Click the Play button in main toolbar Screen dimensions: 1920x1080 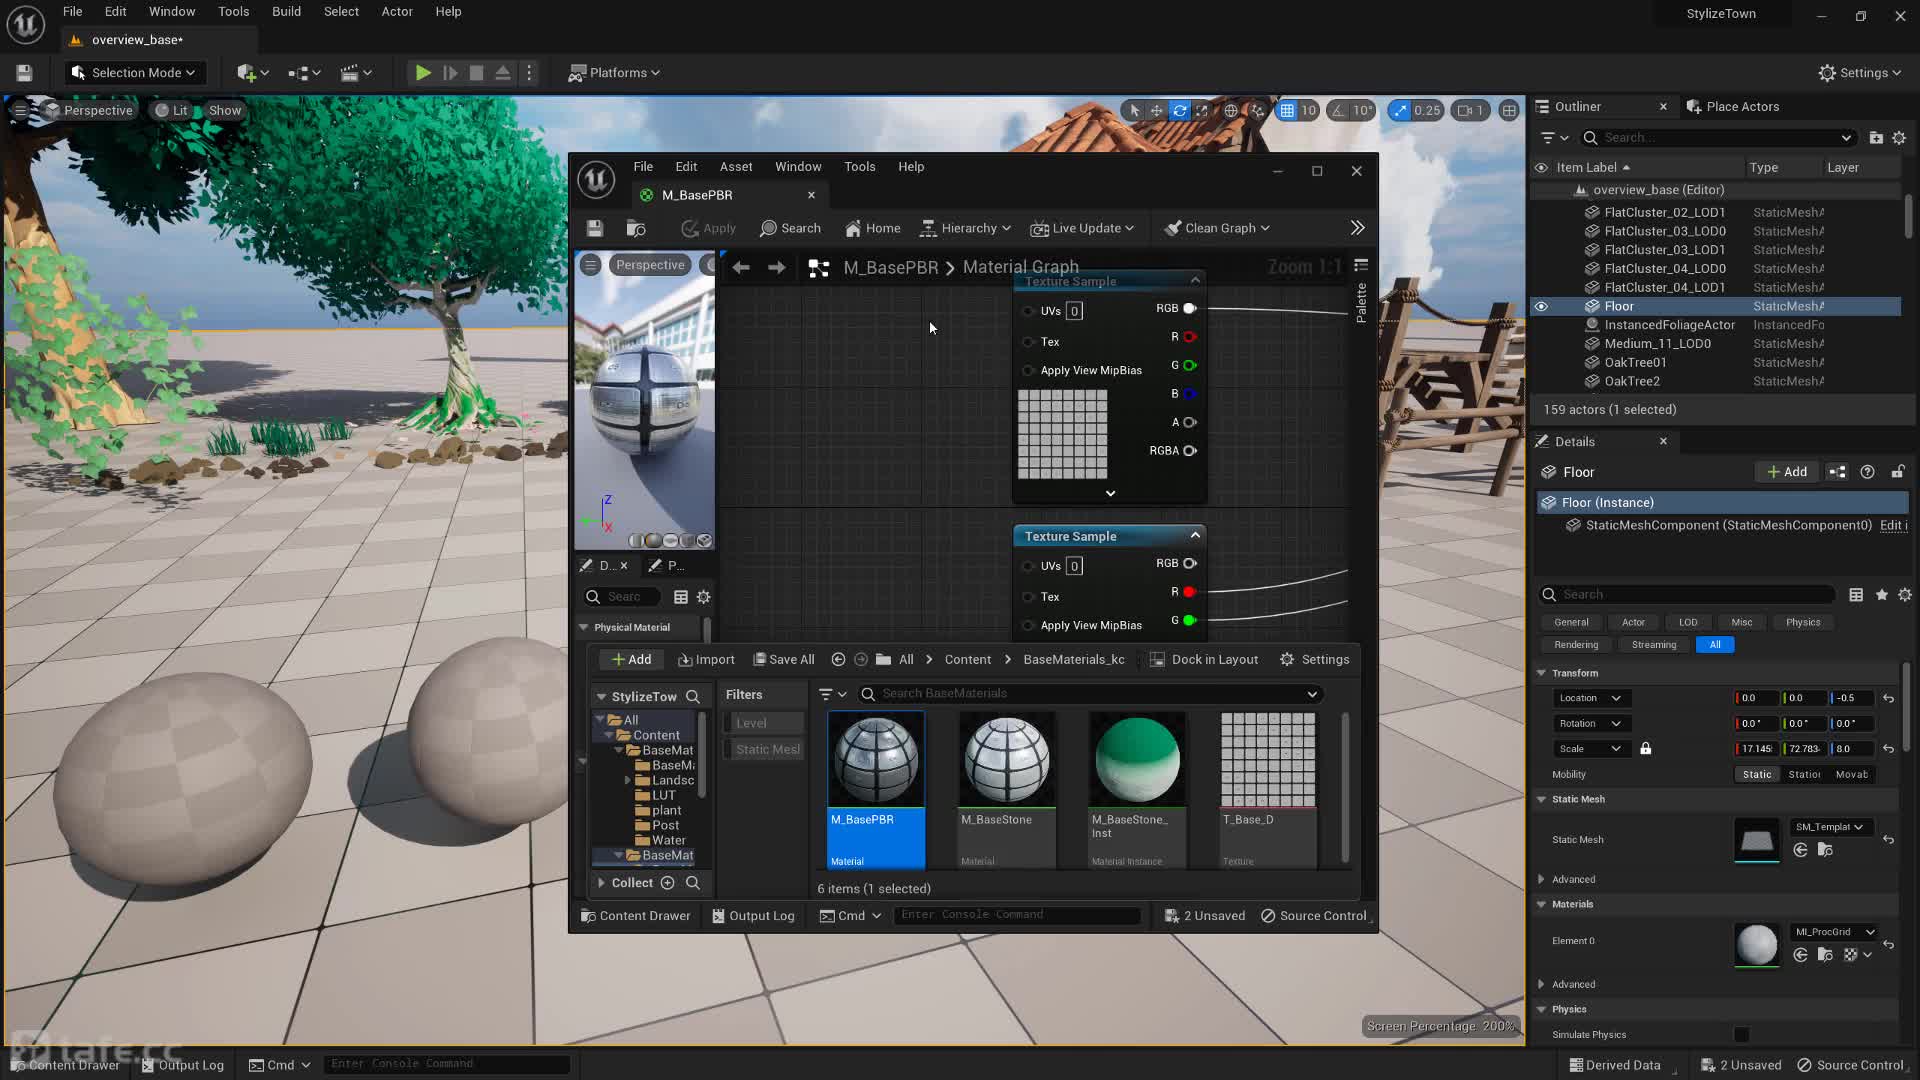(x=423, y=73)
